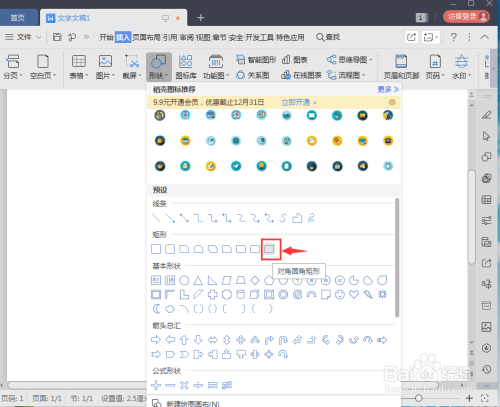Click the 查找 search button
Screen dimensions: 500x407
tap(328, 37)
